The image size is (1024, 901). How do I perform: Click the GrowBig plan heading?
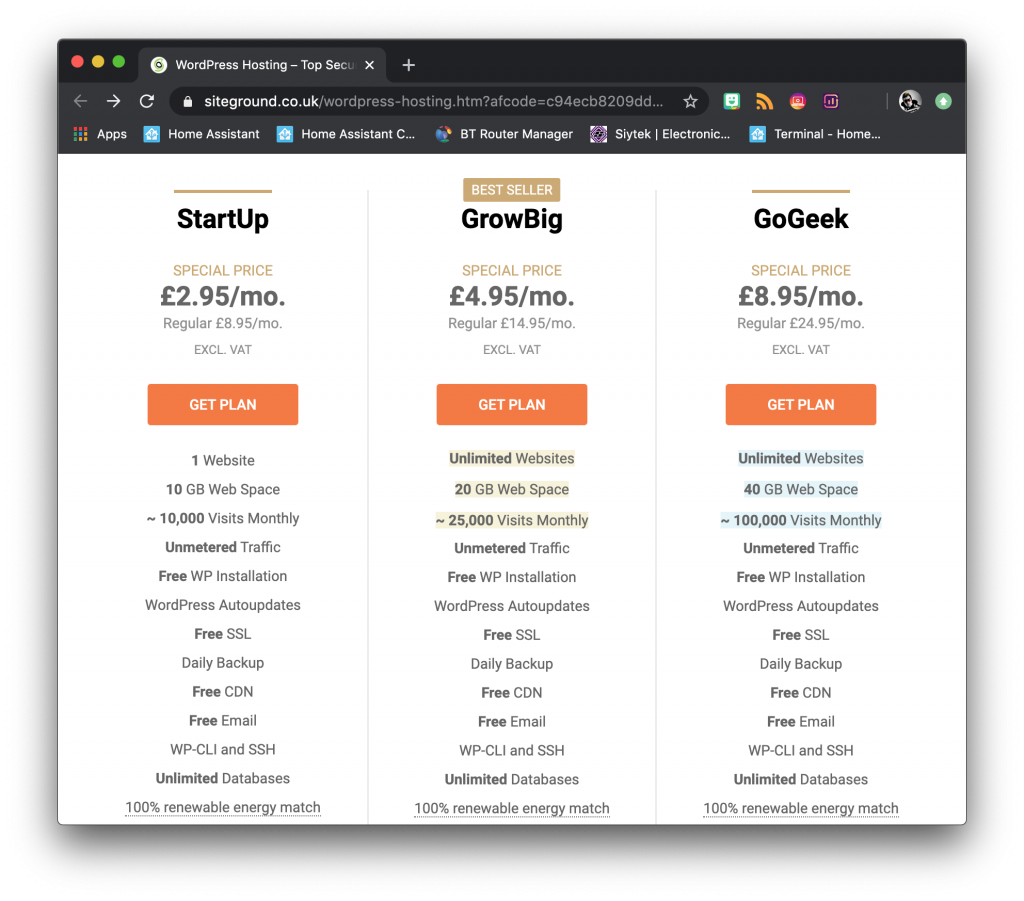[x=512, y=219]
